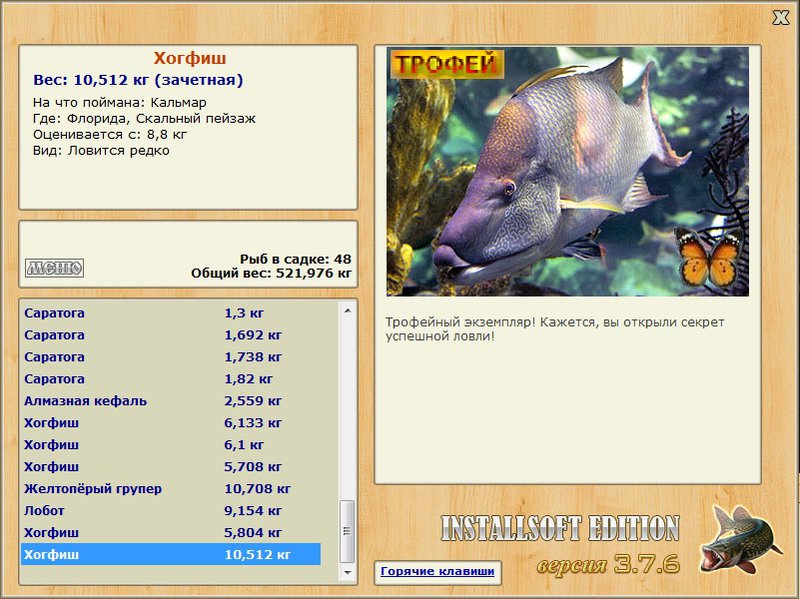Viewport: 800px width, 599px height.
Task: Click the Трофейный экземпляр message text
Action: [x=555, y=329]
